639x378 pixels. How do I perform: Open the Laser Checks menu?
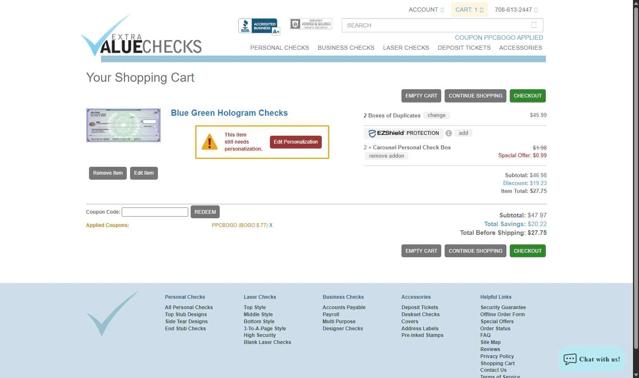click(406, 48)
